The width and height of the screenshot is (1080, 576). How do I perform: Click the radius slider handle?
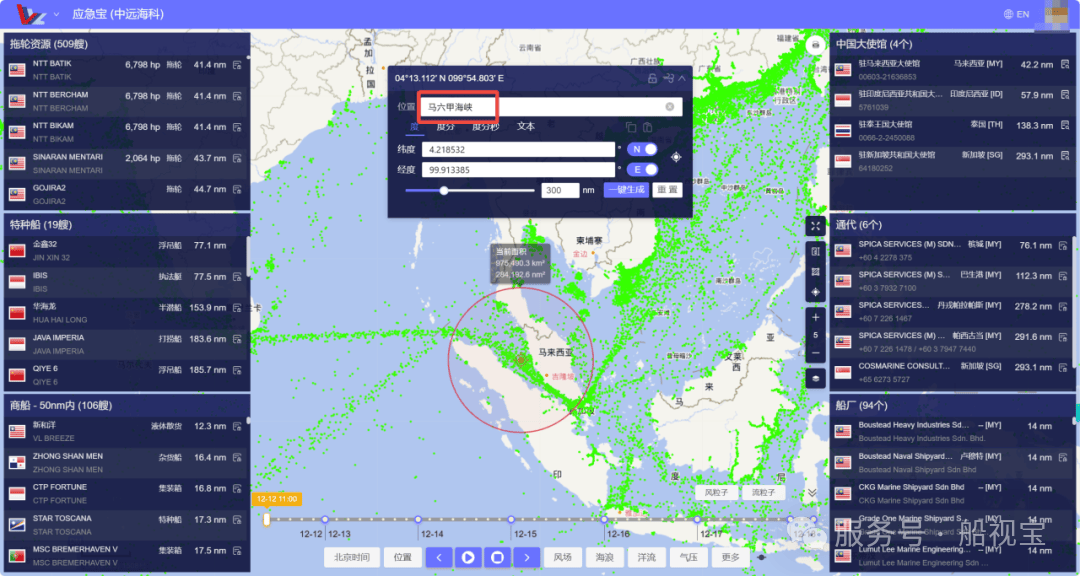pos(444,190)
